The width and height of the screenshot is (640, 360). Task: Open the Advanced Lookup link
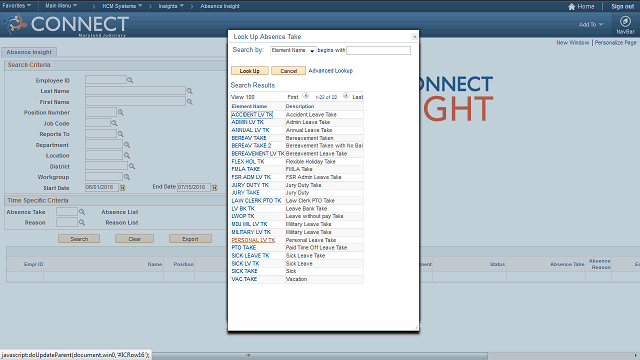(x=331, y=71)
